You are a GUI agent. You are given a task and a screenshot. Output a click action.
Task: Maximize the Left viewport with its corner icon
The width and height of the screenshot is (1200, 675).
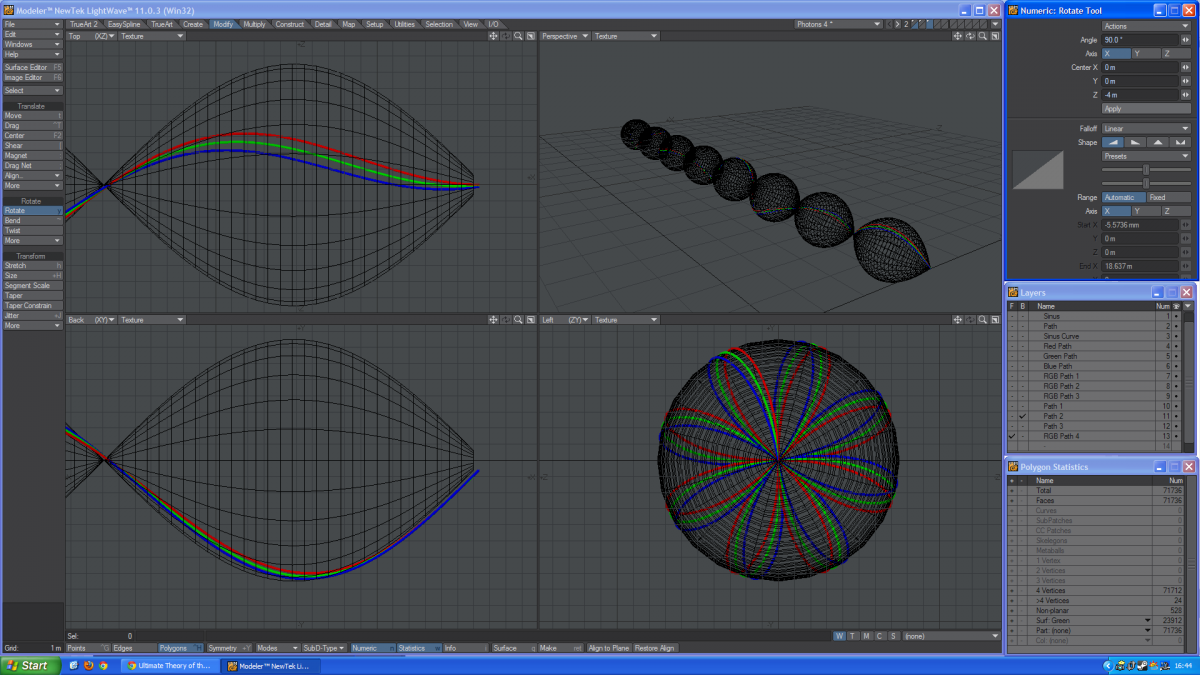point(995,320)
